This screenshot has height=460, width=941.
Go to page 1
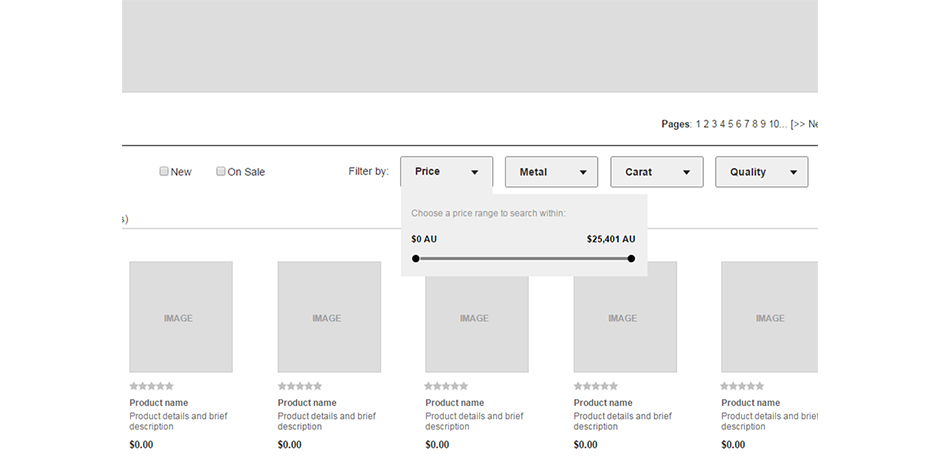click(698, 124)
